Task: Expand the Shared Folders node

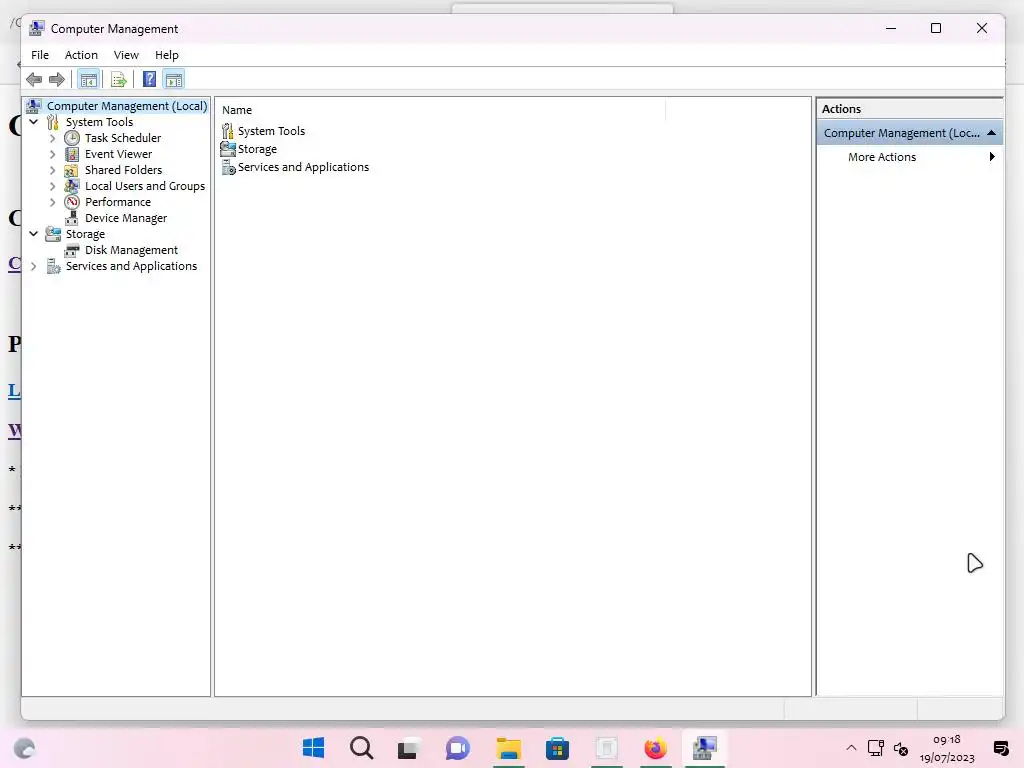Action: tap(53, 170)
